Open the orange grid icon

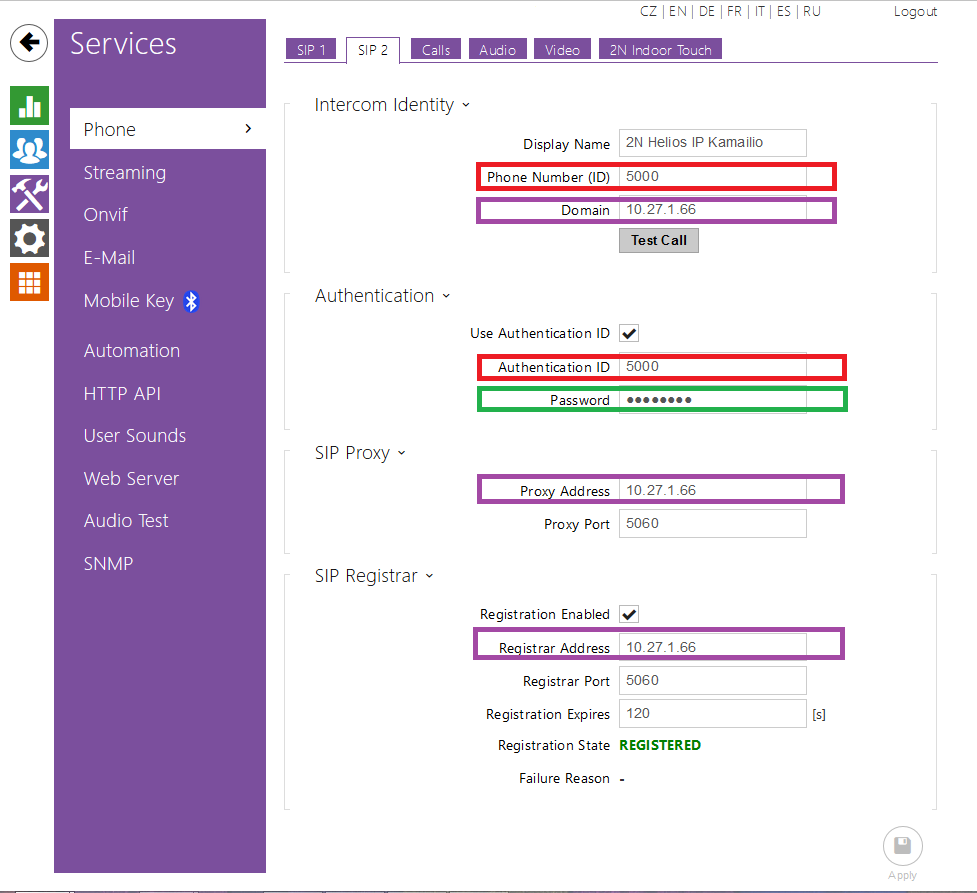click(29, 282)
